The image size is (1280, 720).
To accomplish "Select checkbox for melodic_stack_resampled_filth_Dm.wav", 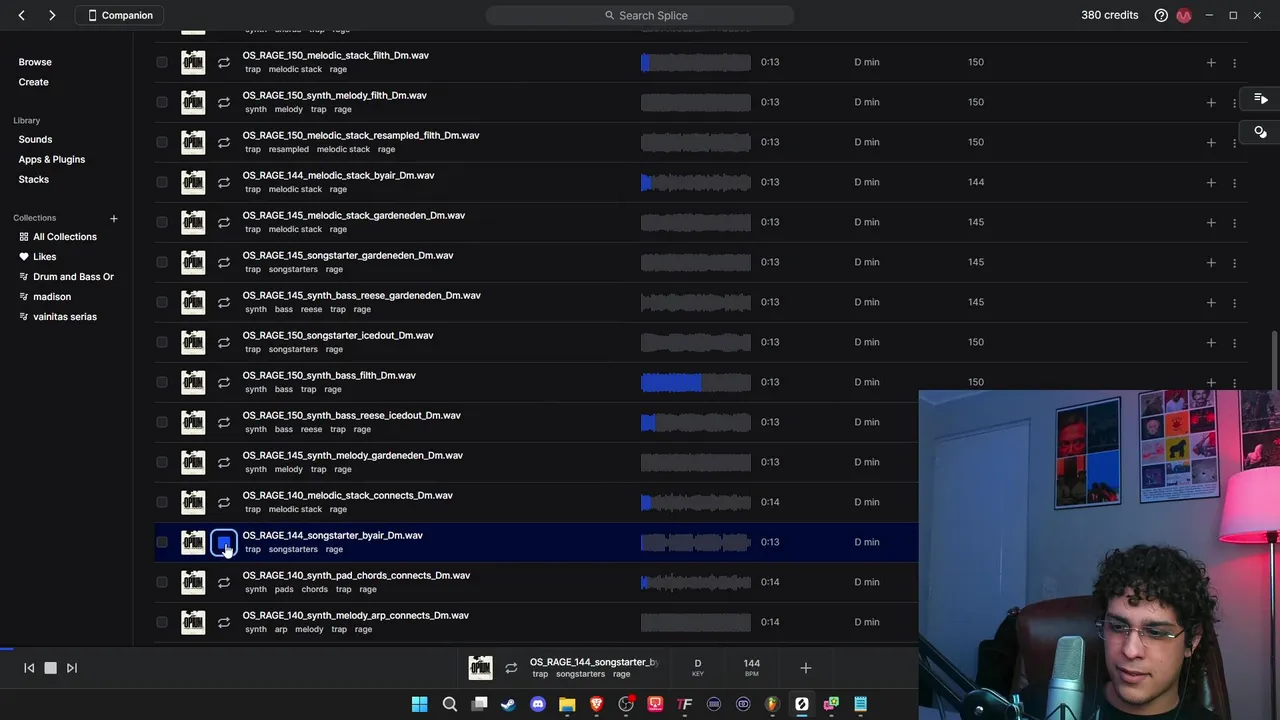I will (x=162, y=142).
